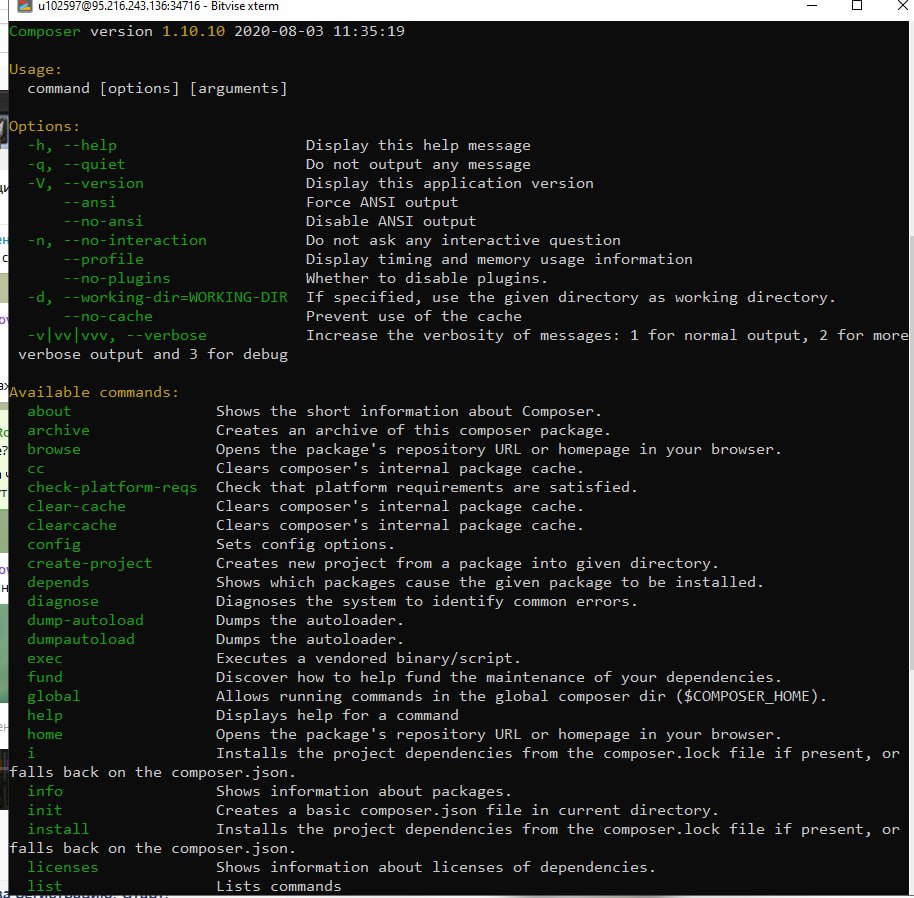Click the text 'Sets config options.'
This screenshot has height=898, width=914.
(305, 545)
